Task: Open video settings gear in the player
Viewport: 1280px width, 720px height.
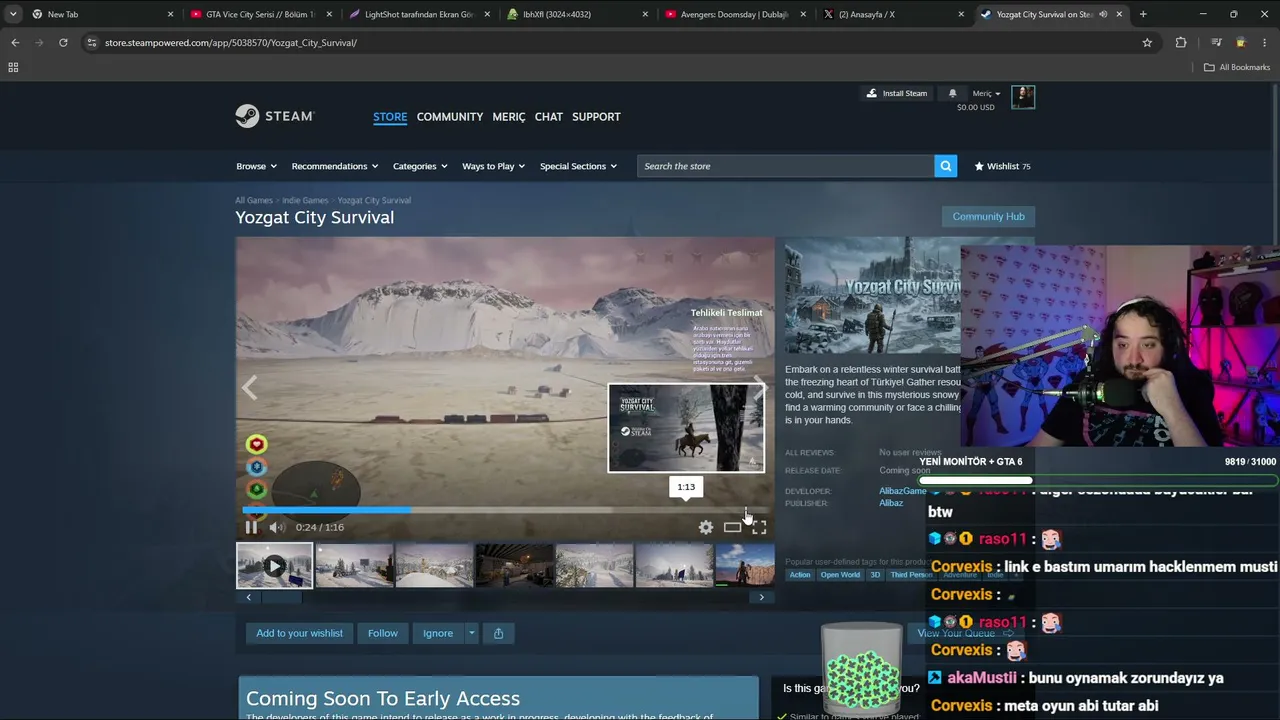Action: pyautogui.click(x=706, y=527)
